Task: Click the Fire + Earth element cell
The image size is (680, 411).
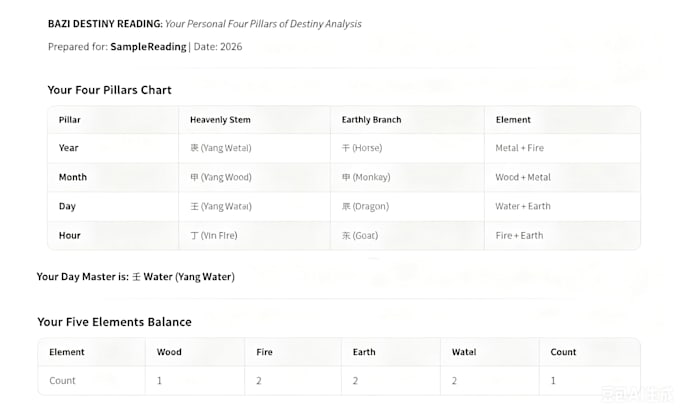Action: (519, 235)
